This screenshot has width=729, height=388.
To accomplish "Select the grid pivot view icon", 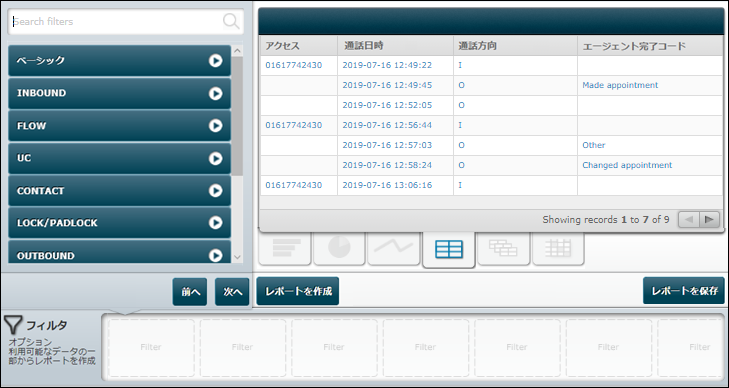I will (x=558, y=249).
